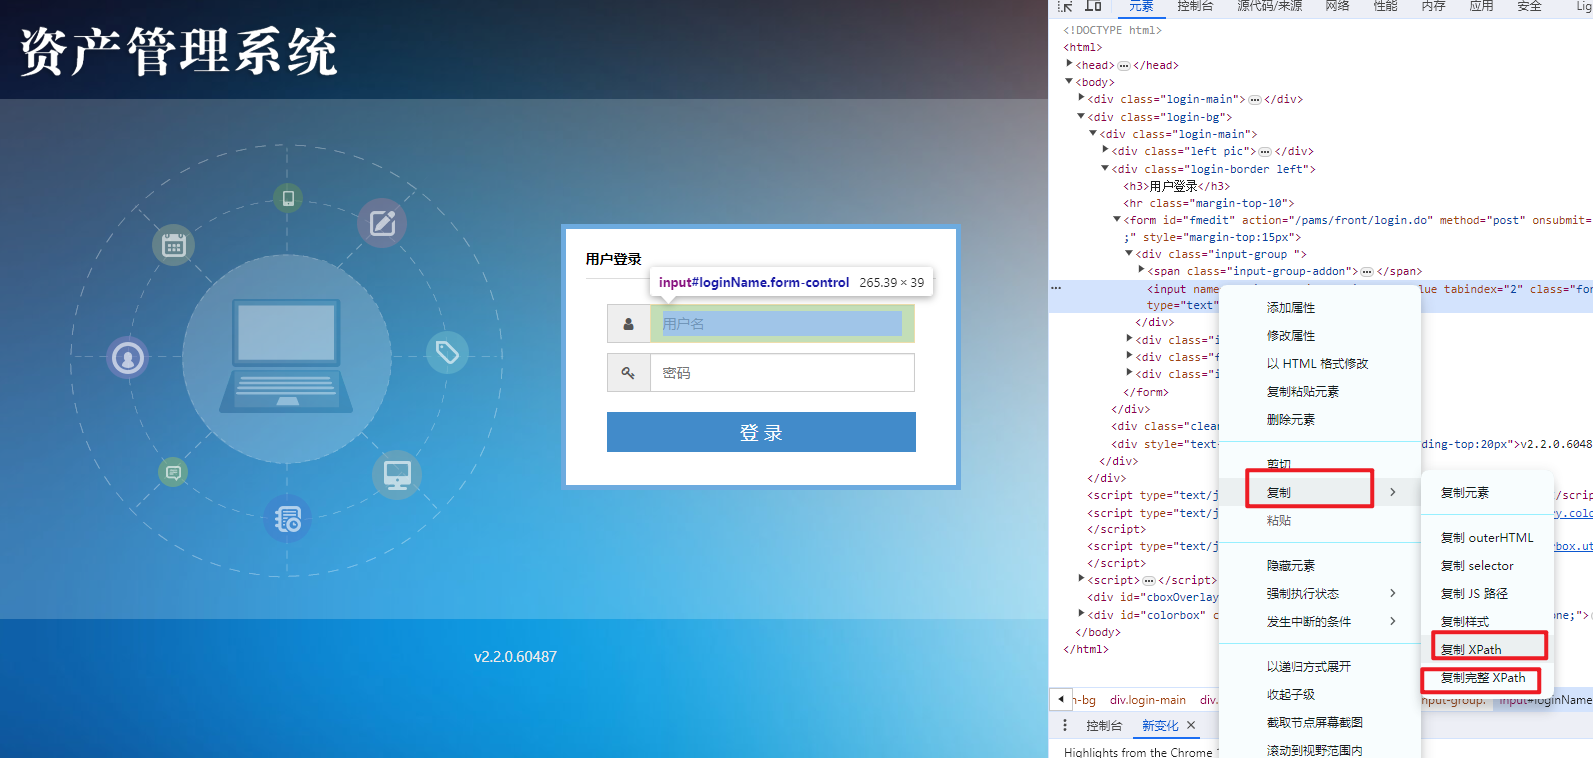Click the 用户名 input field
Screen dimensions: 1593x758
point(782,324)
